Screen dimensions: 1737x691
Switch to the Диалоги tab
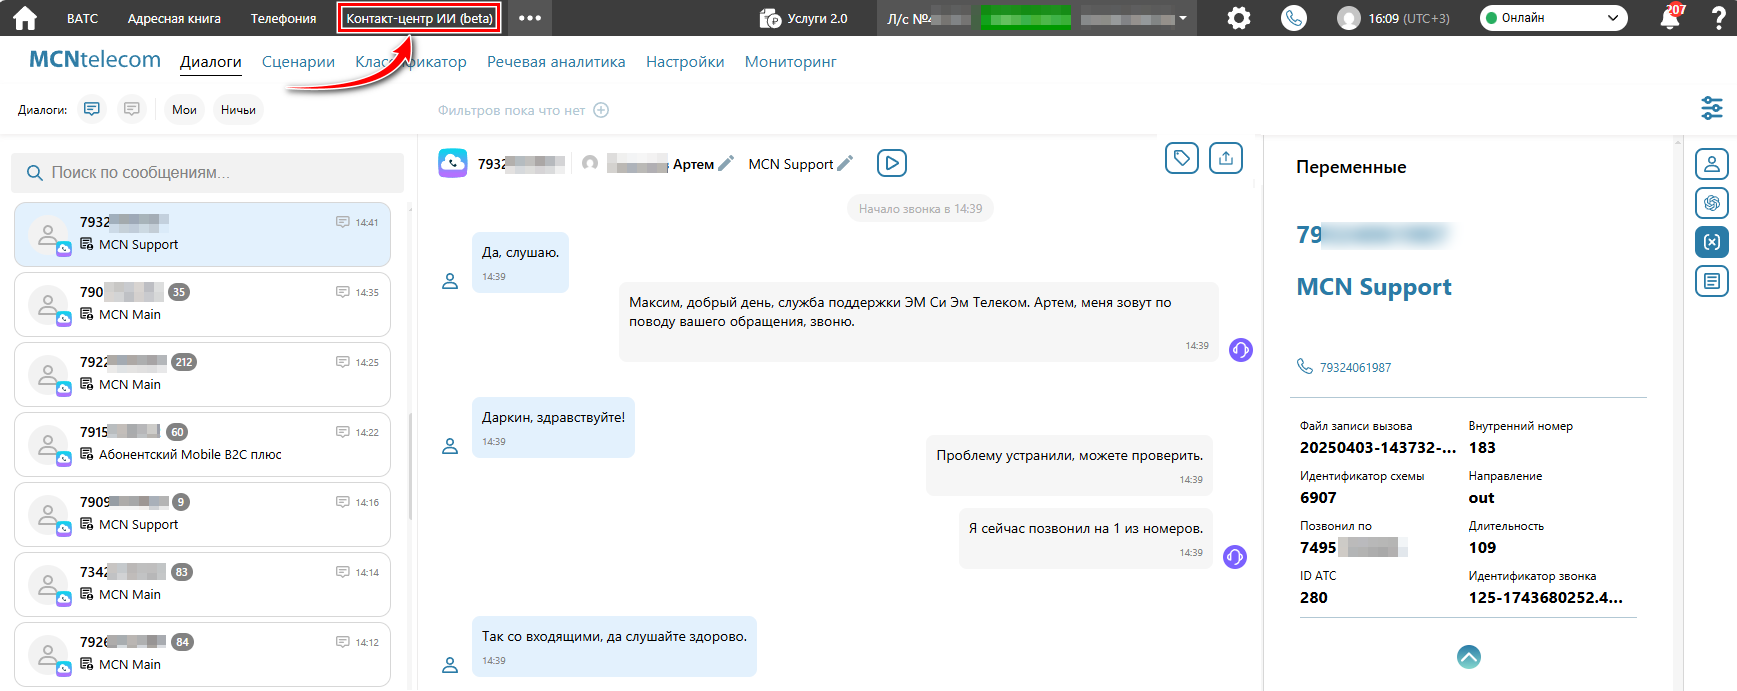coord(211,61)
